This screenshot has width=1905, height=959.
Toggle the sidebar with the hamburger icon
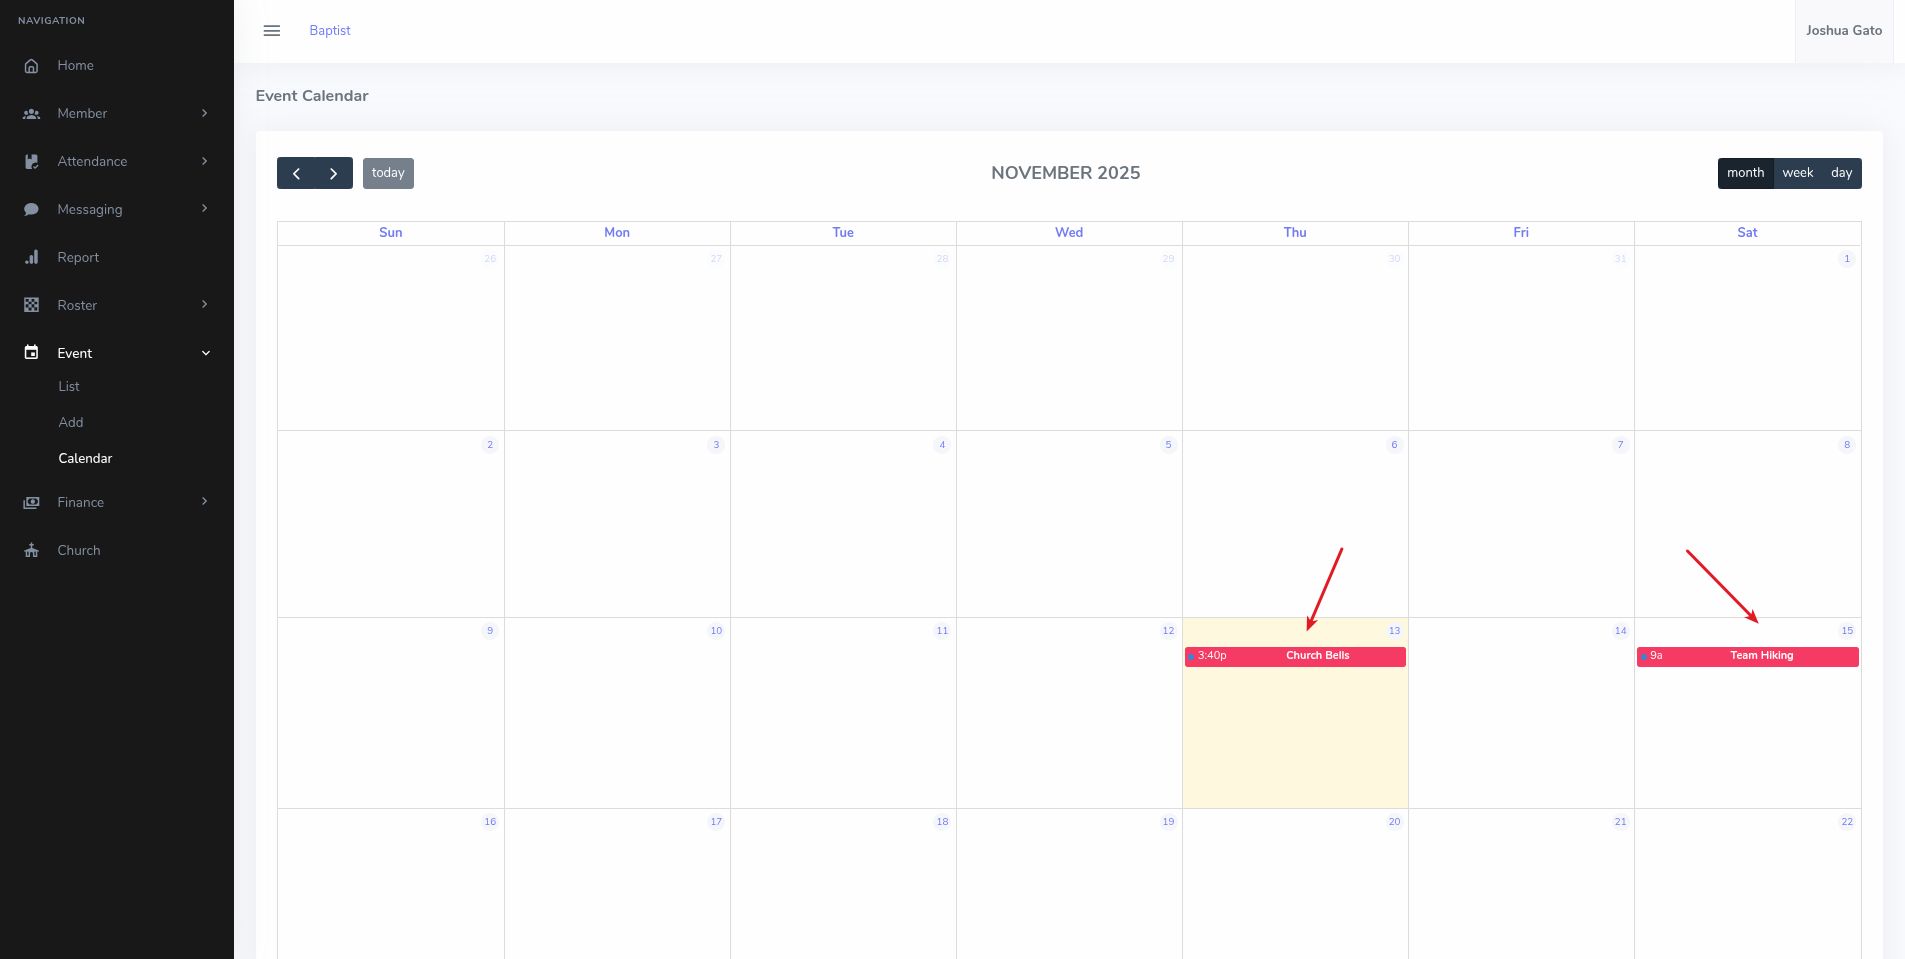click(271, 30)
